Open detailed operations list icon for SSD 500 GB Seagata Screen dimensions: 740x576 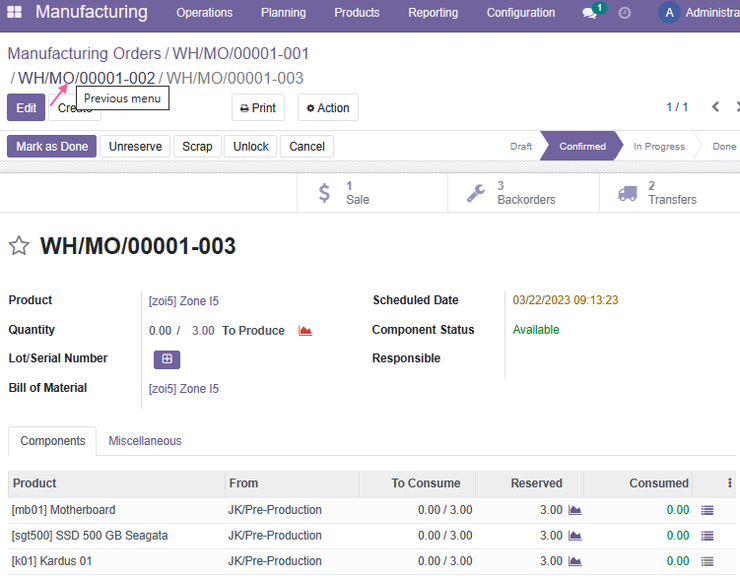(707, 535)
